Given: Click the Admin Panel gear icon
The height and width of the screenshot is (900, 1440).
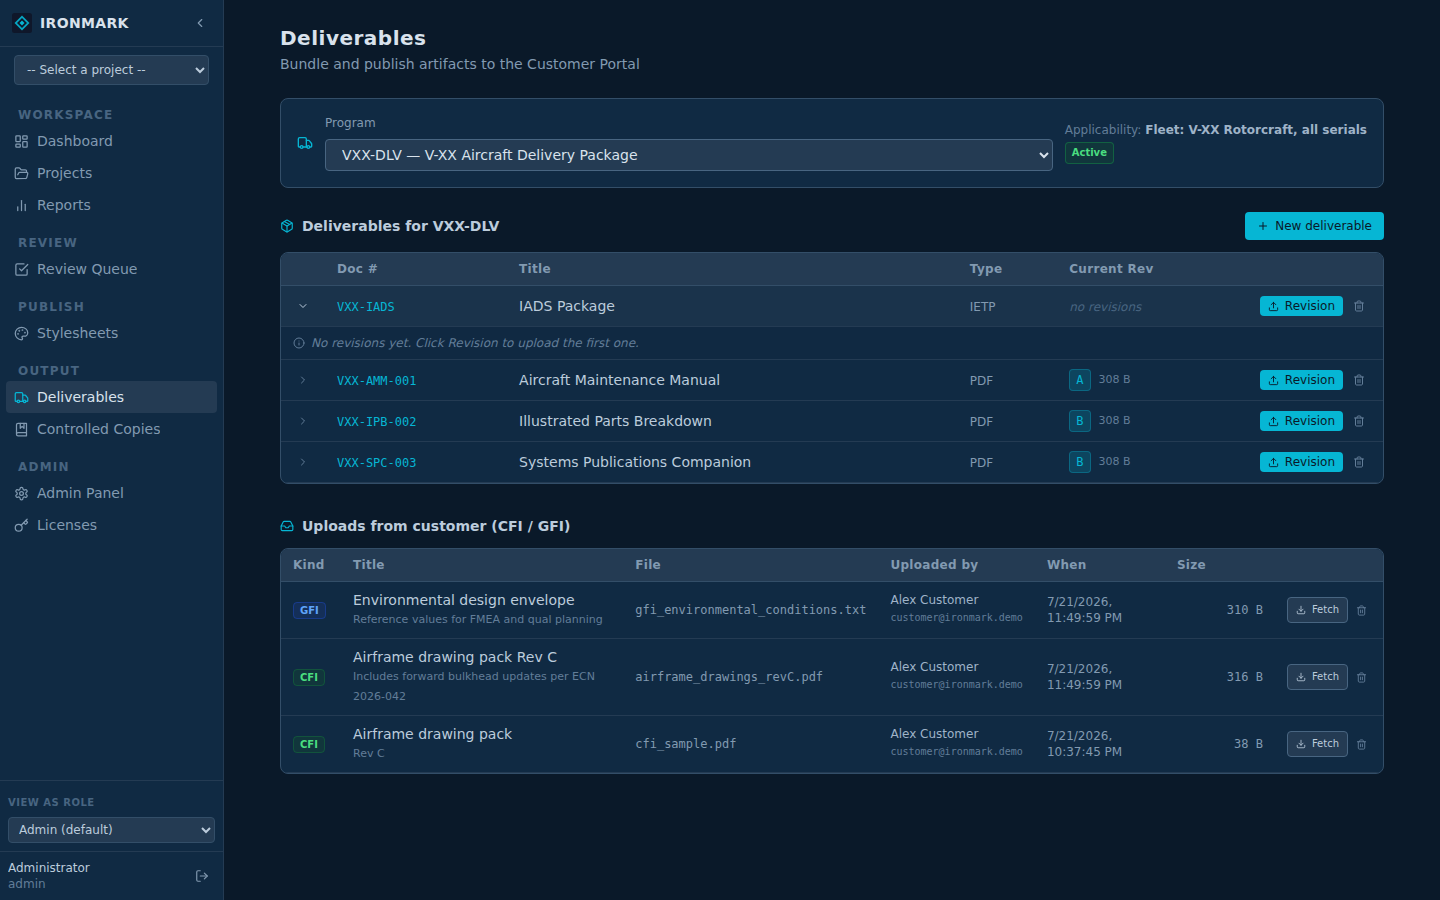Looking at the screenshot, I should 22,494.
